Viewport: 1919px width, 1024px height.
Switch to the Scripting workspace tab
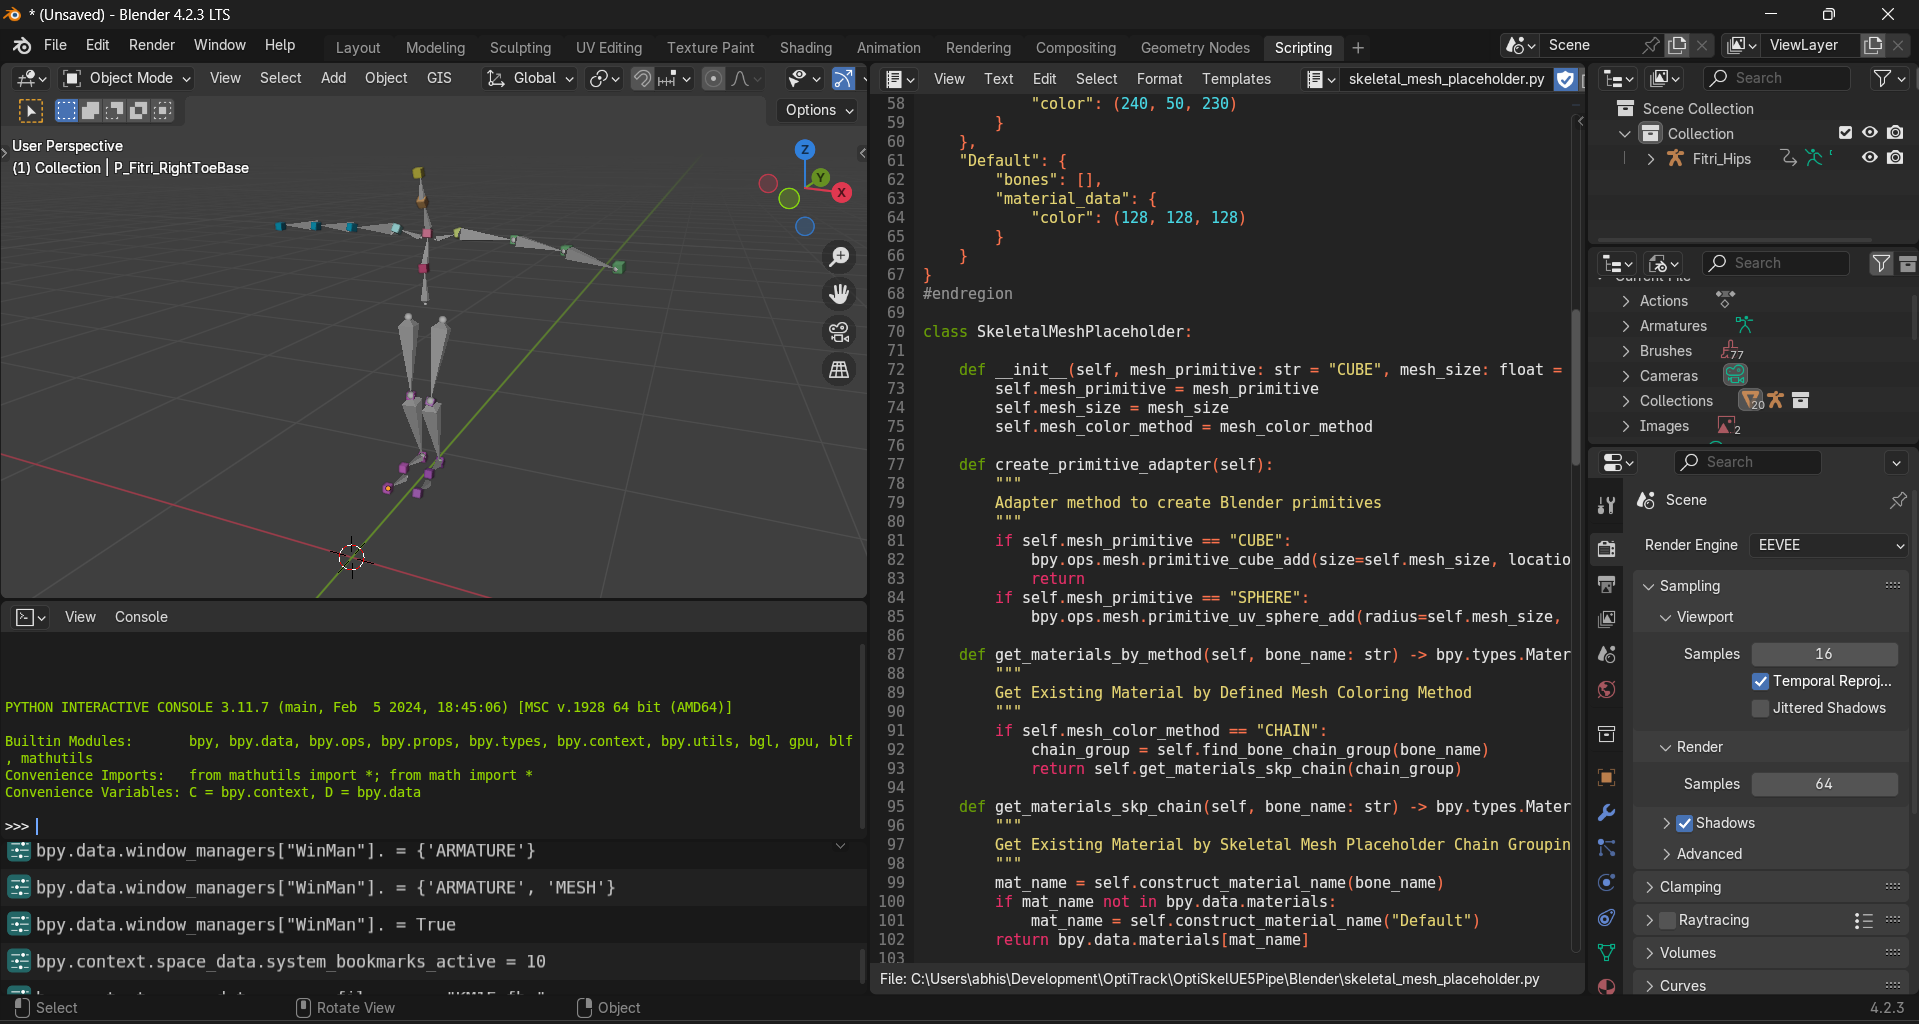coord(1303,47)
